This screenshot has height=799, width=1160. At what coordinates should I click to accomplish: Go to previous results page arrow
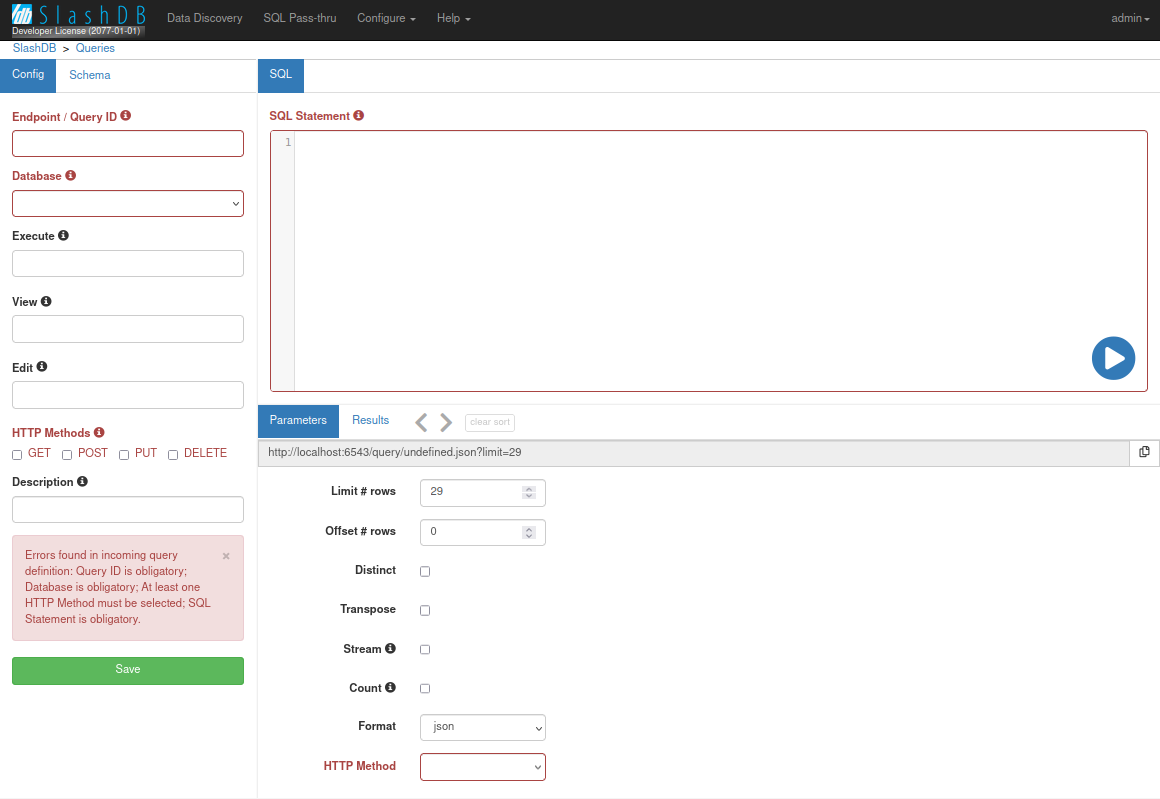[x=421, y=422]
